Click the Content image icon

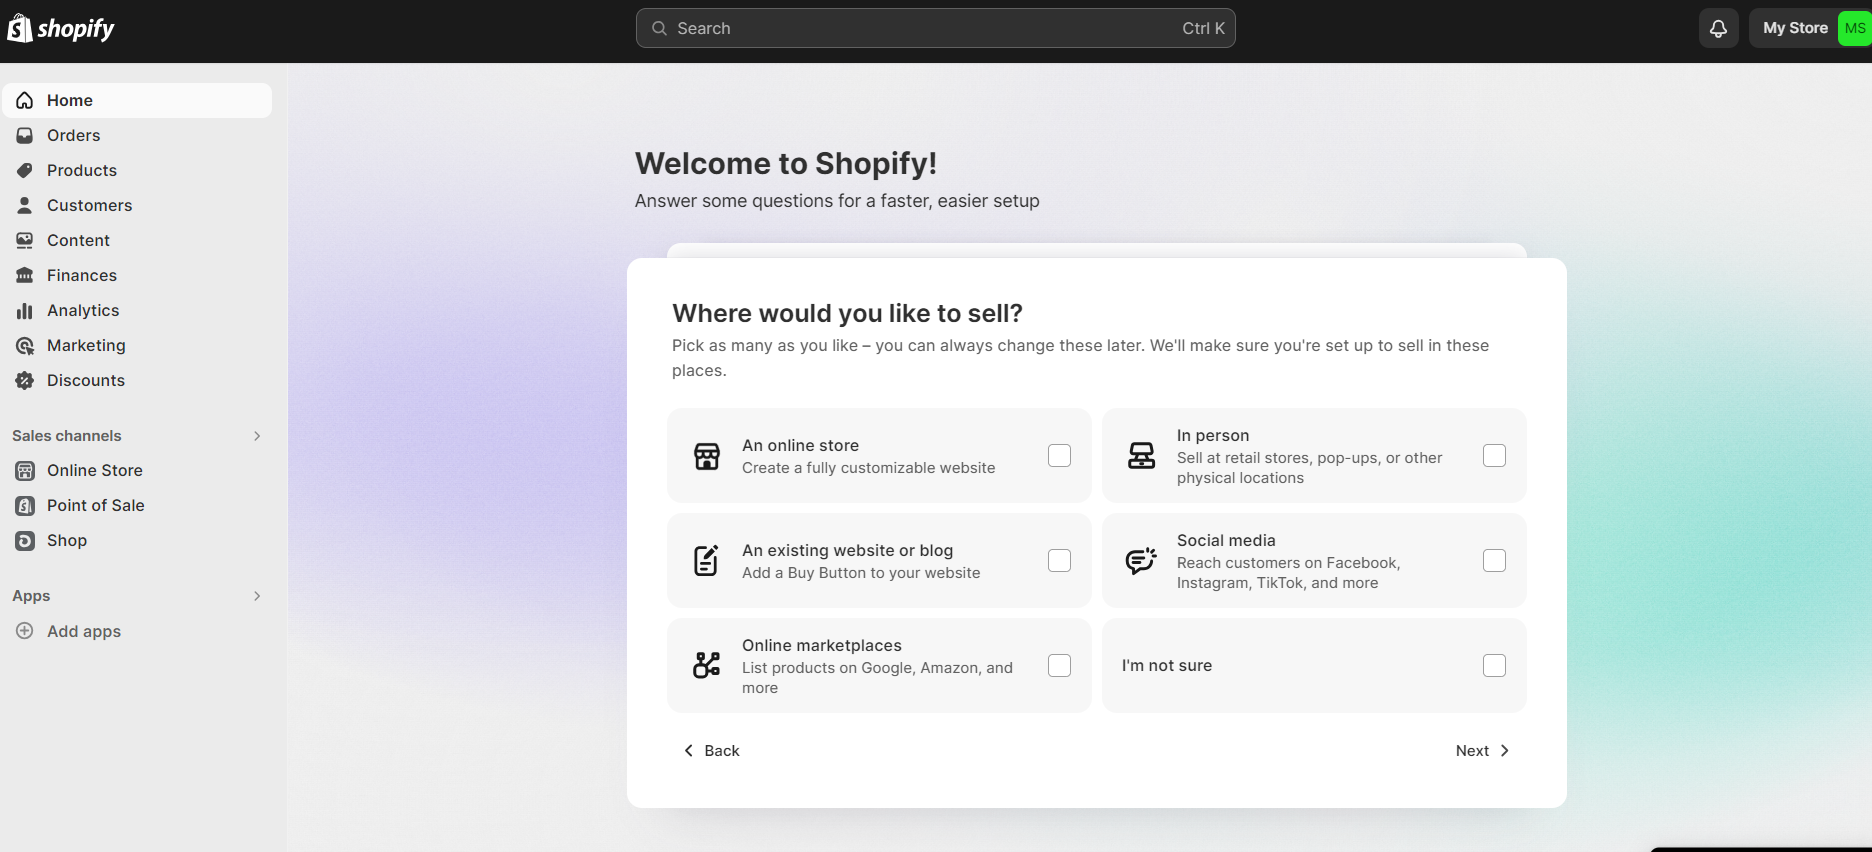(x=25, y=240)
